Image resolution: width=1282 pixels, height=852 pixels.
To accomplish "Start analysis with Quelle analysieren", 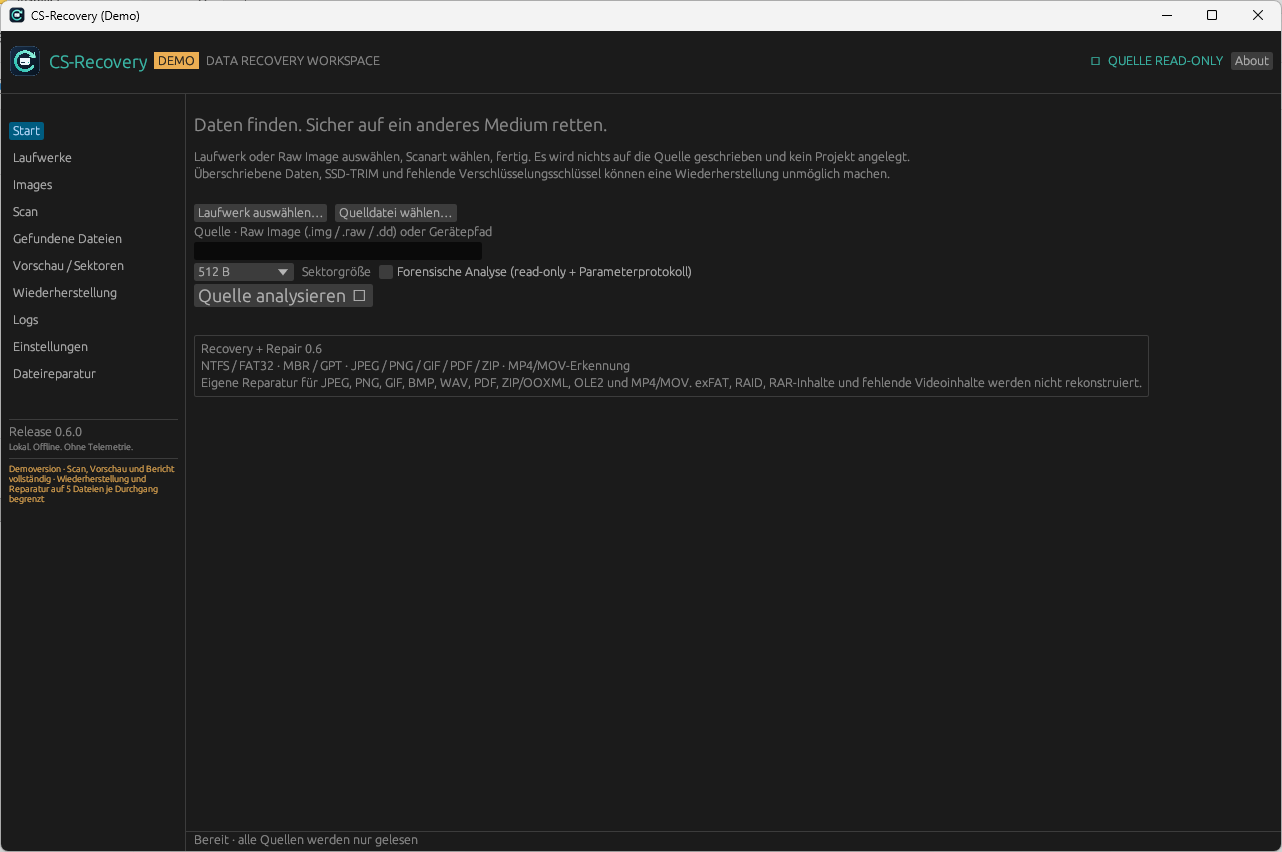I will 283,296.
